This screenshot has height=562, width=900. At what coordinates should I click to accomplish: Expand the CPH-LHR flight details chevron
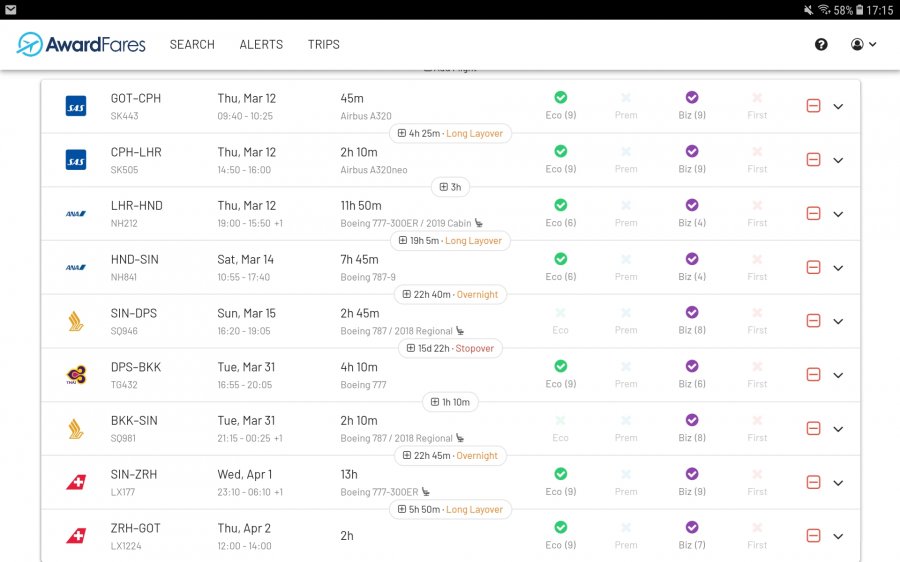838,160
